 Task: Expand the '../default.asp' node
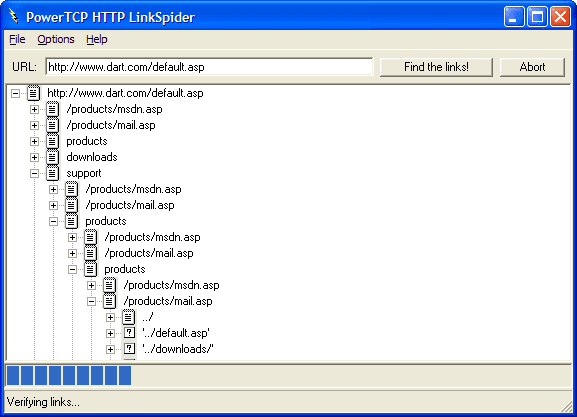[110, 333]
